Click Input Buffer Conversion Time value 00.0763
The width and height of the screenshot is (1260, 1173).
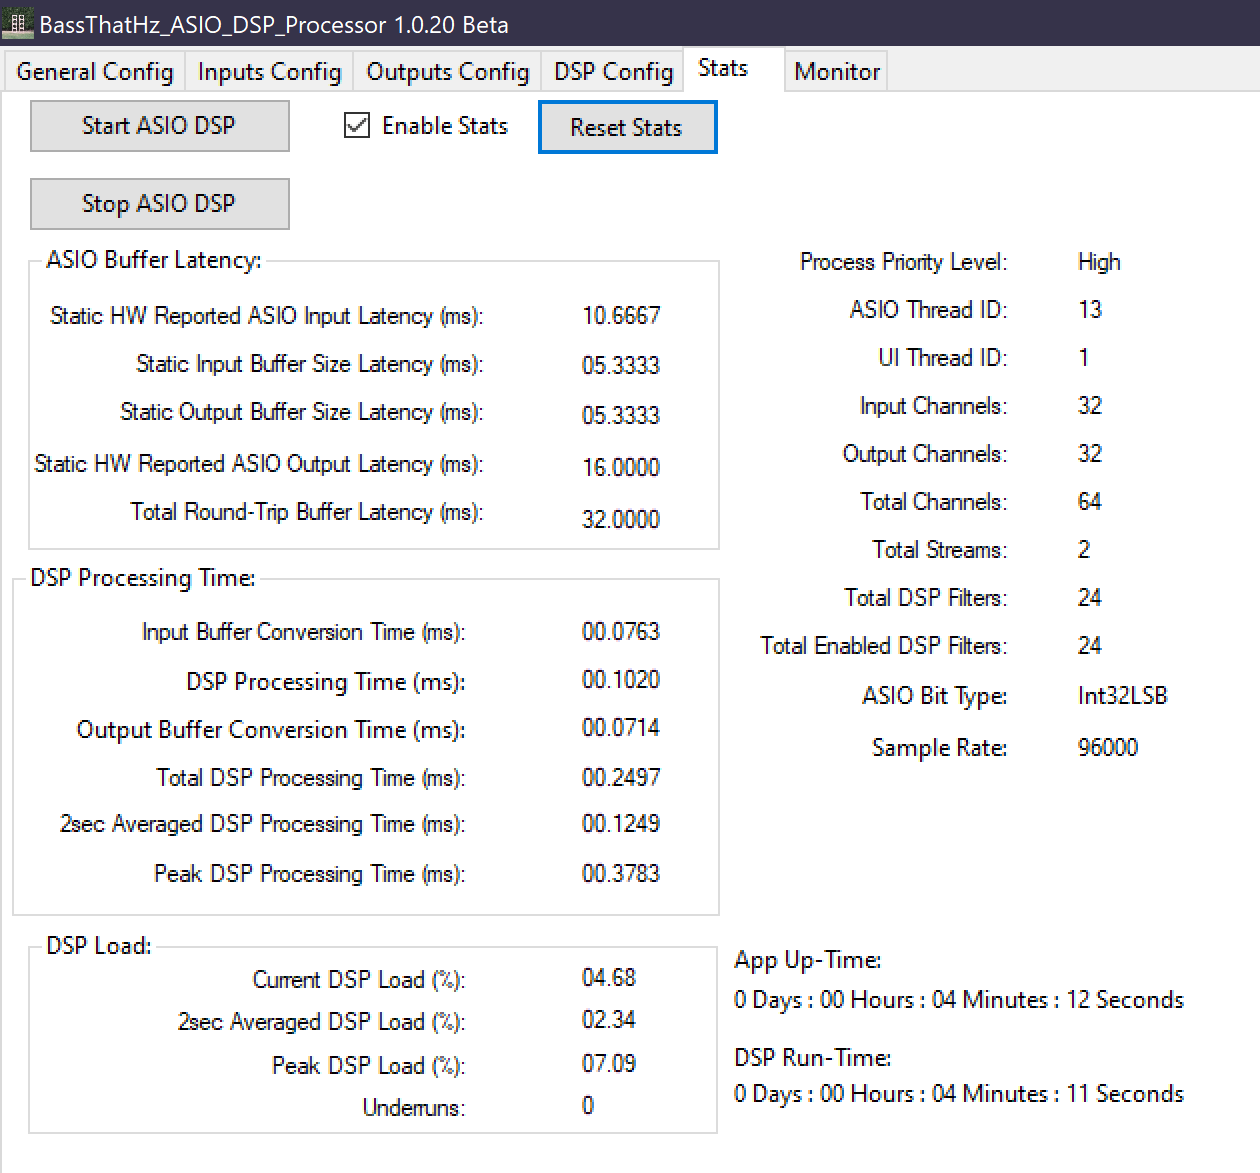click(621, 632)
